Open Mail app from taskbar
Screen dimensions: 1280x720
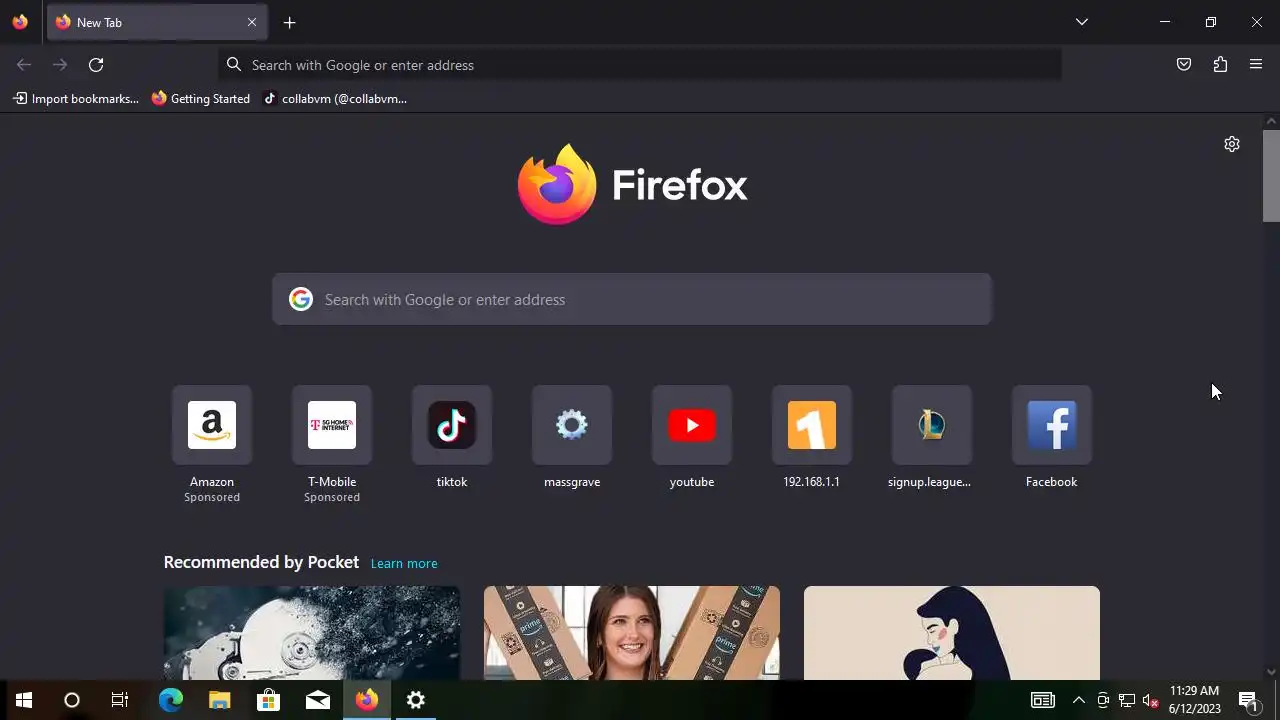coord(318,700)
